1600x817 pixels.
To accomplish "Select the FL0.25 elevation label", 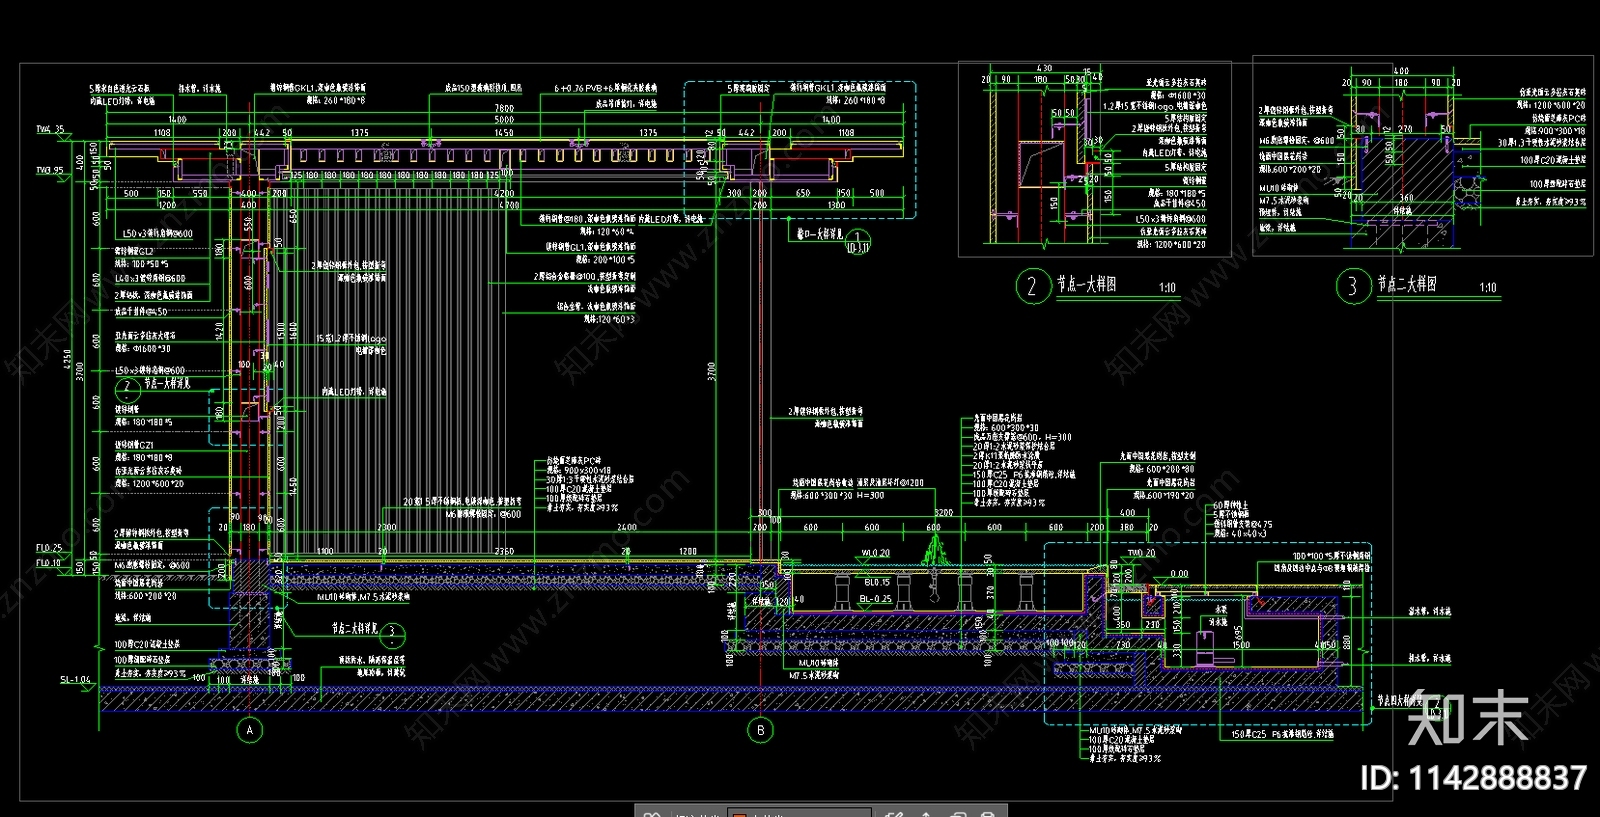I will [49, 548].
